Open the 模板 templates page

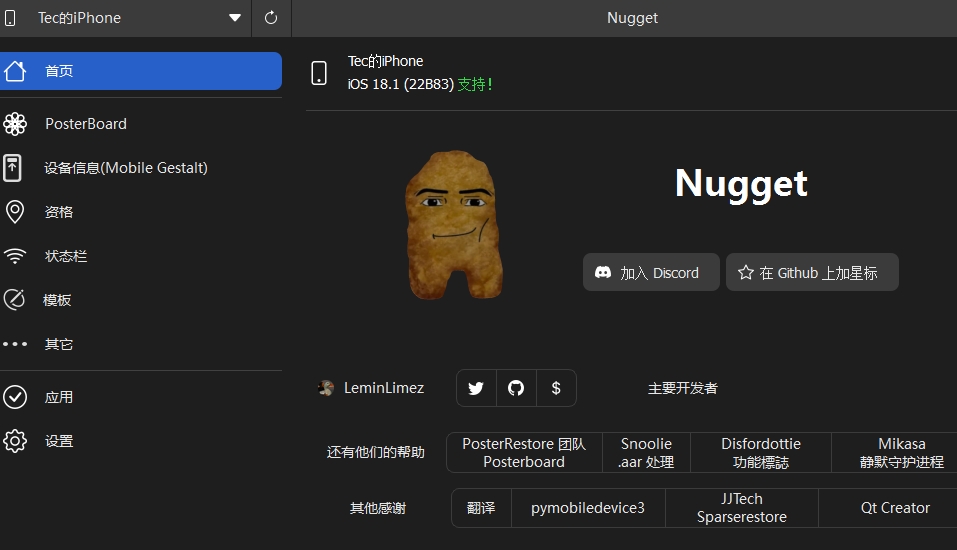[x=57, y=300]
